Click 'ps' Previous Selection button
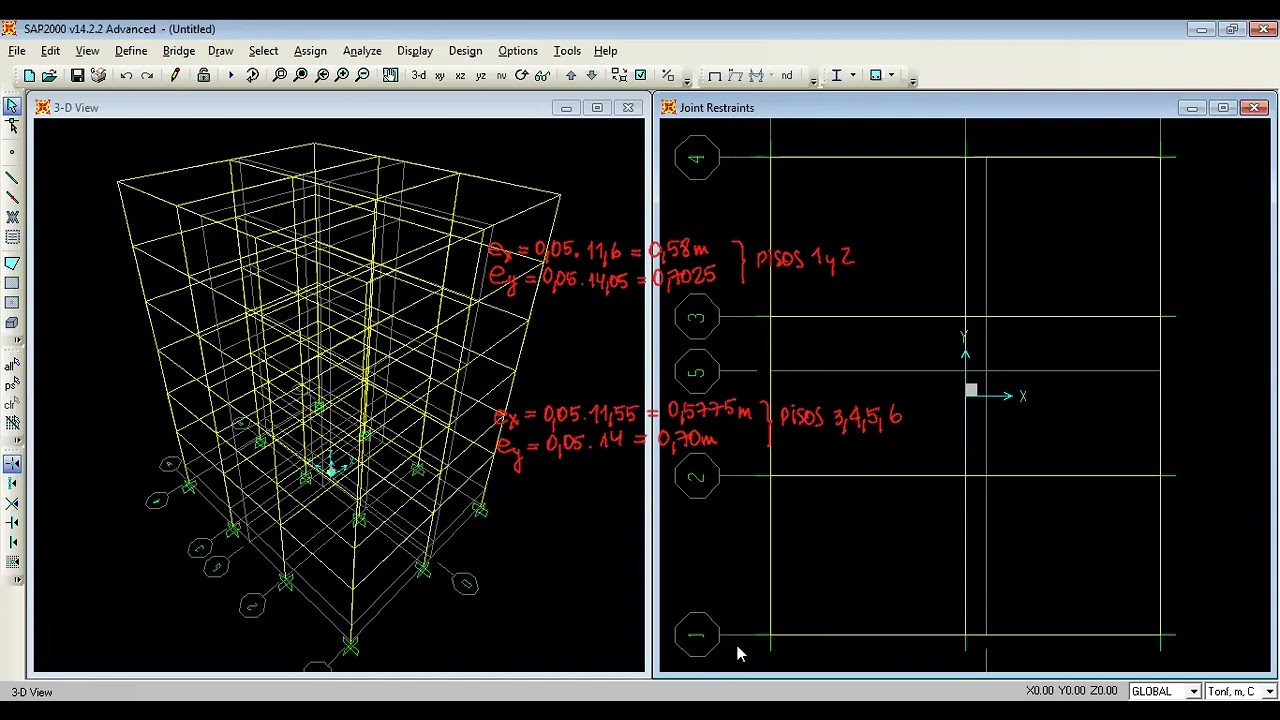This screenshot has height=720, width=1280. pos(12,385)
